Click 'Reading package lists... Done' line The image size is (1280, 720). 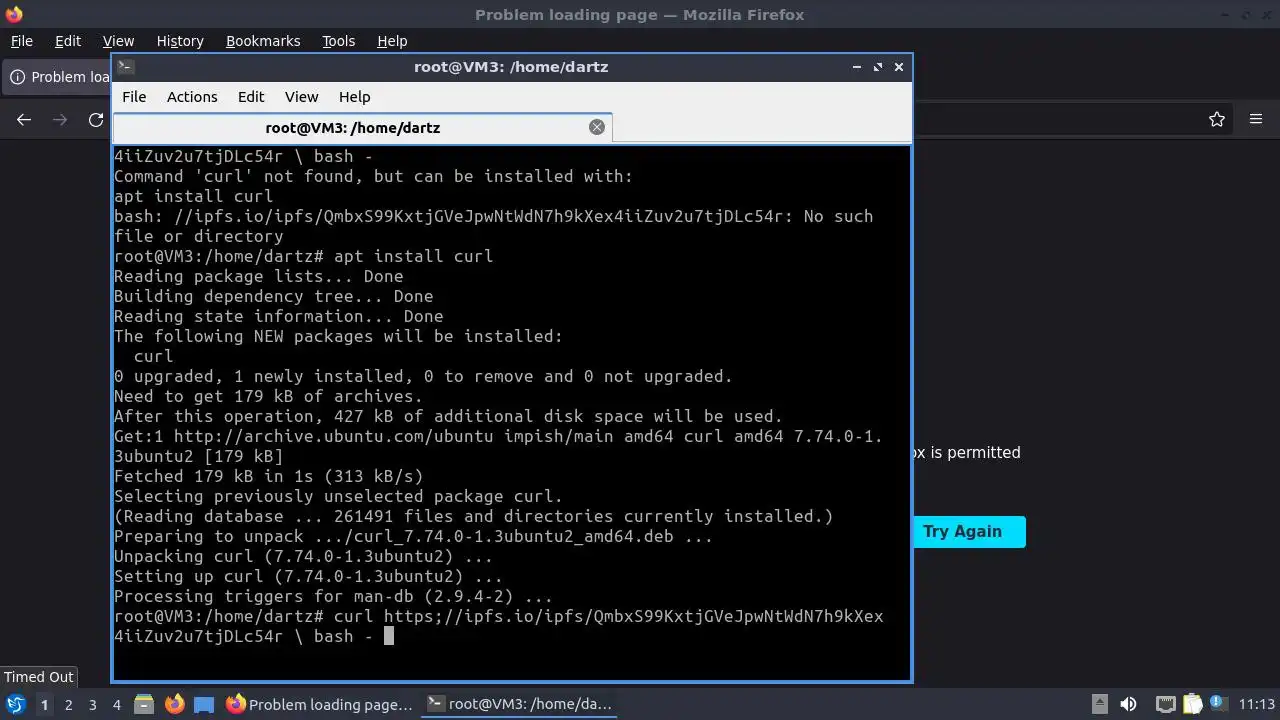pyautogui.click(x=259, y=276)
